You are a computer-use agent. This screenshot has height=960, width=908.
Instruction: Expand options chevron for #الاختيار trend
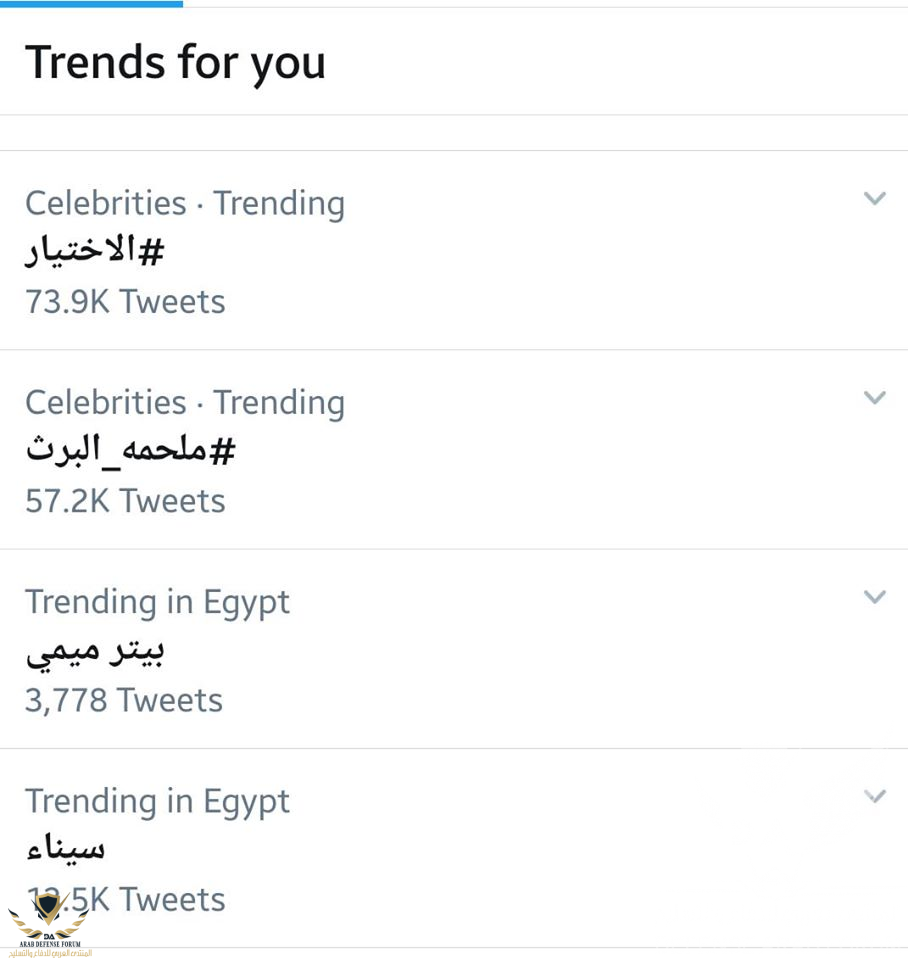tap(874, 198)
